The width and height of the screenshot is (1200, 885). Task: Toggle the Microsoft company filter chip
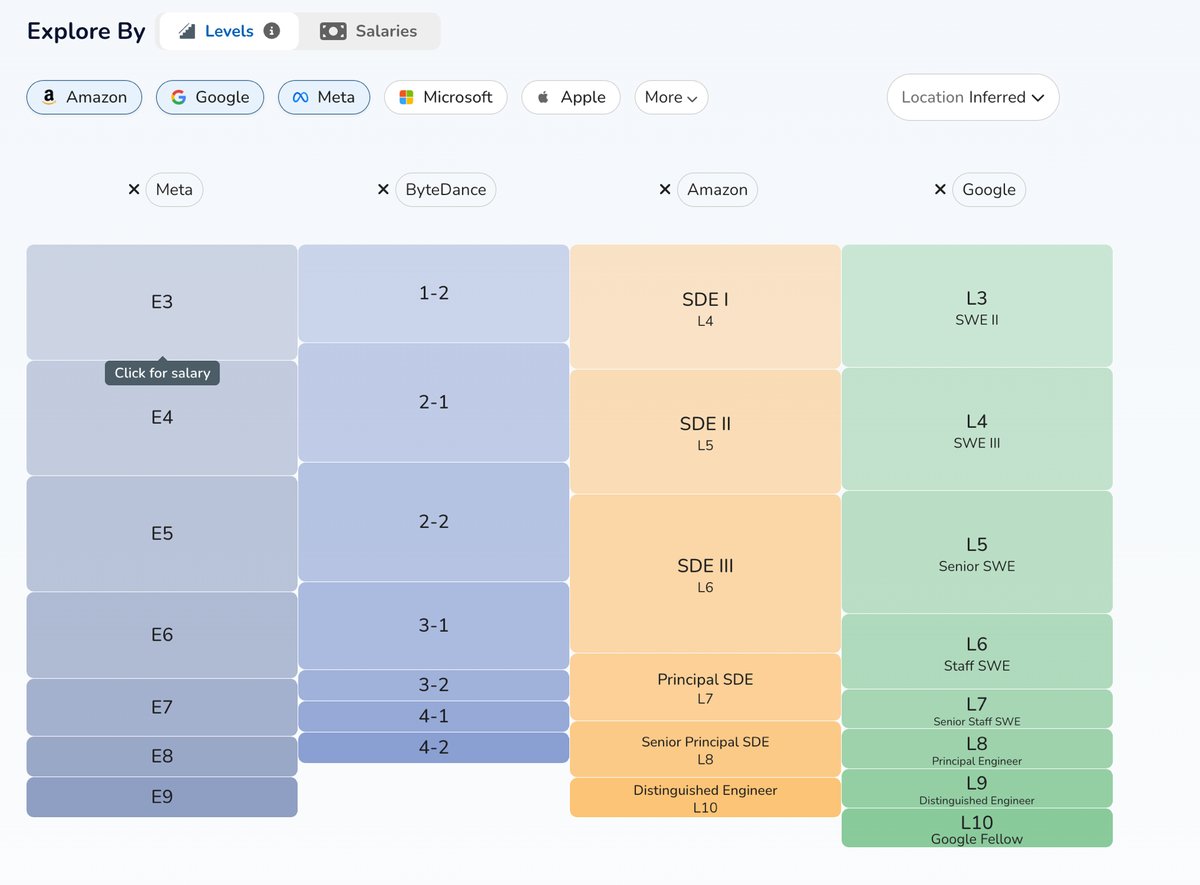tap(446, 97)
